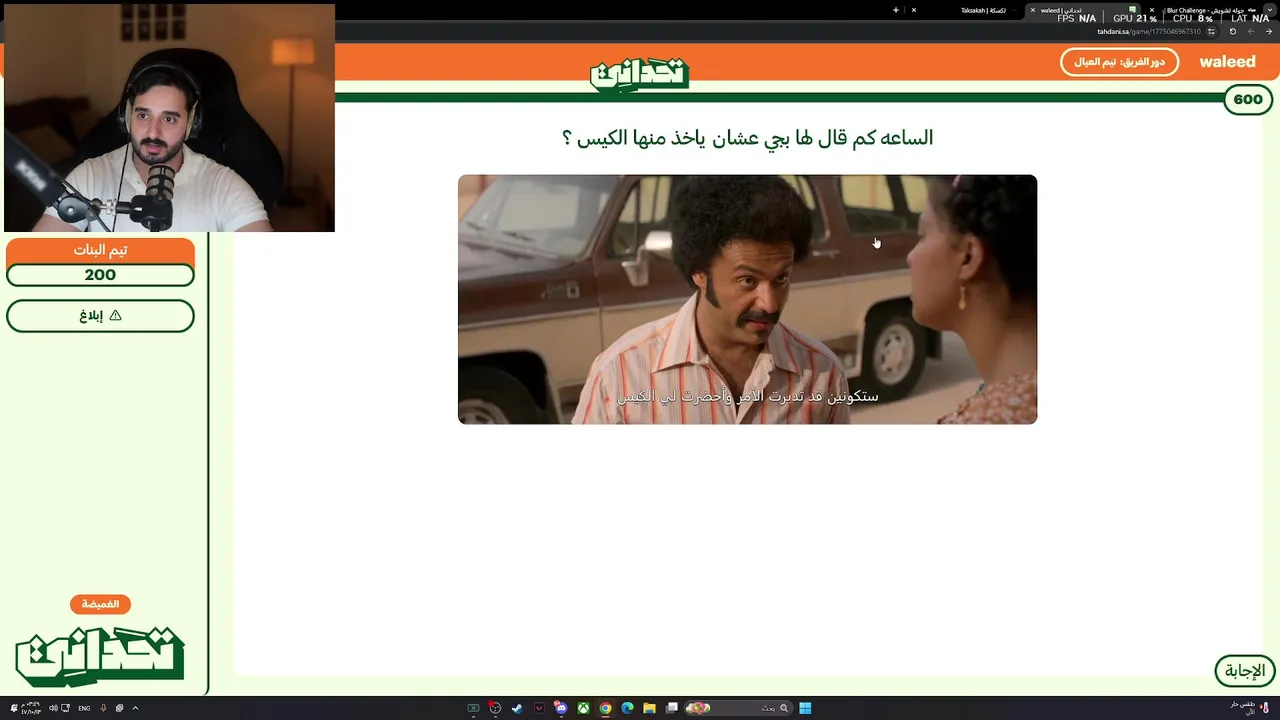1280x720 pixels.
Task: Open the taskbar clock and date
Action: point(31,708)
